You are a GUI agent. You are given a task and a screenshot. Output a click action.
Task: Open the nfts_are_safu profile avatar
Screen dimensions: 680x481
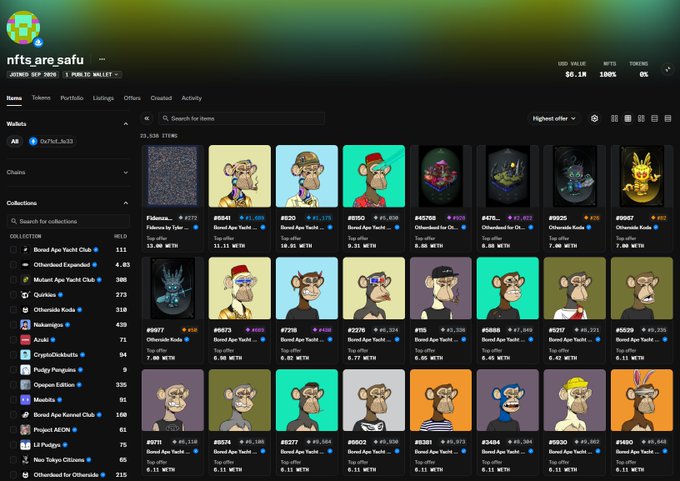coord(23,27)
